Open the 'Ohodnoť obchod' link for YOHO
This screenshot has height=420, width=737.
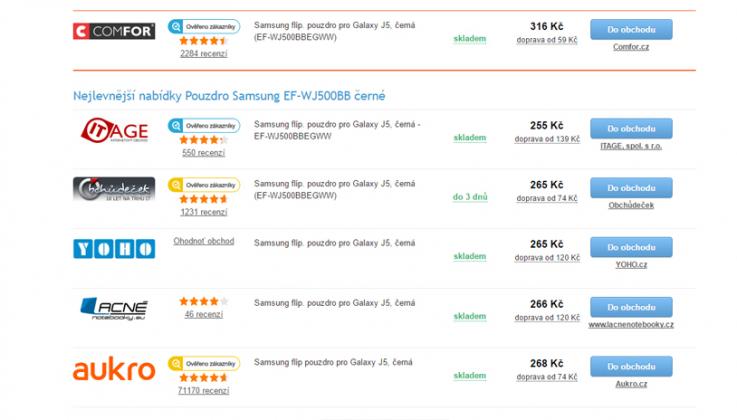tap(204, 241)
